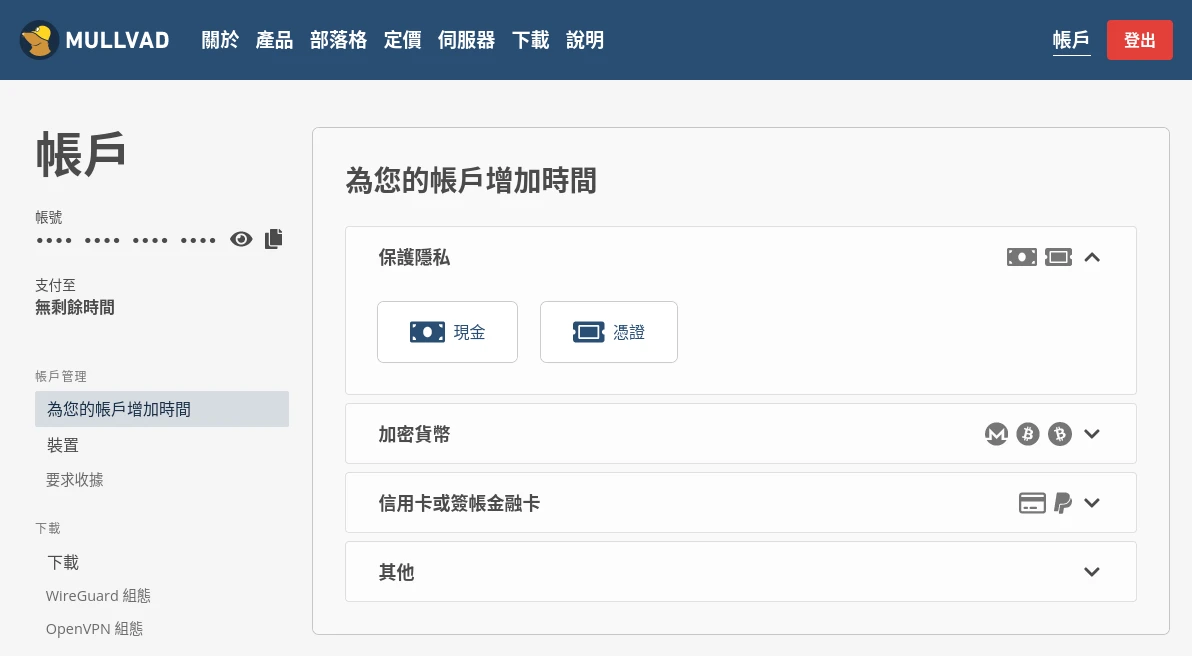Open 伺服器 in the top navigation

pyautogui.click(x=466, y=40)
